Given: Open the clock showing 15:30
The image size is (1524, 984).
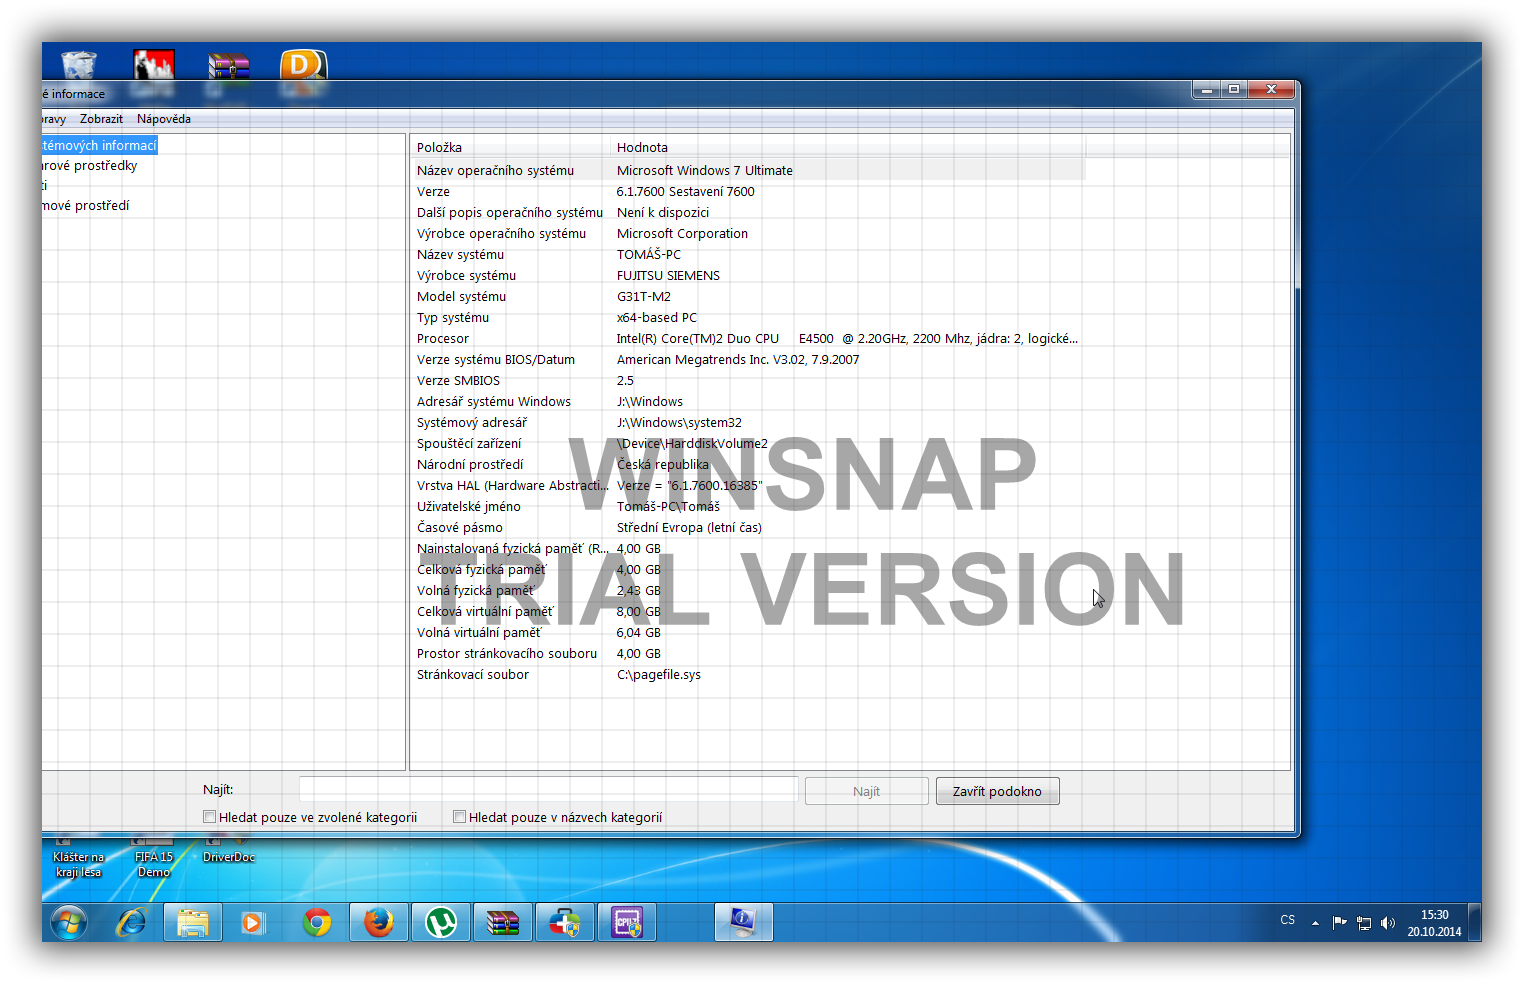Looking at the screenshot, I should pos(1434,923).
